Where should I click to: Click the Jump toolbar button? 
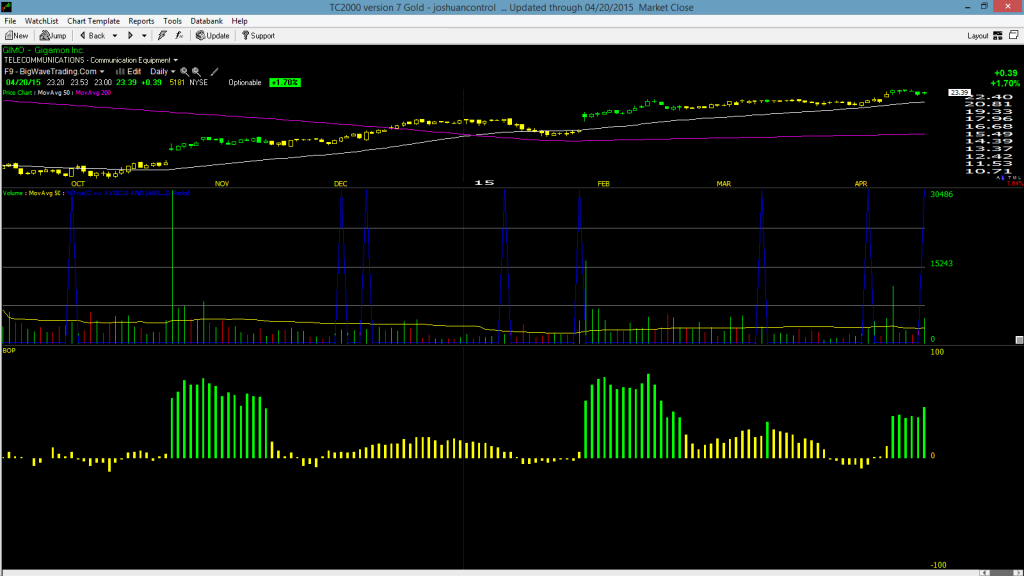coord(53,36)
